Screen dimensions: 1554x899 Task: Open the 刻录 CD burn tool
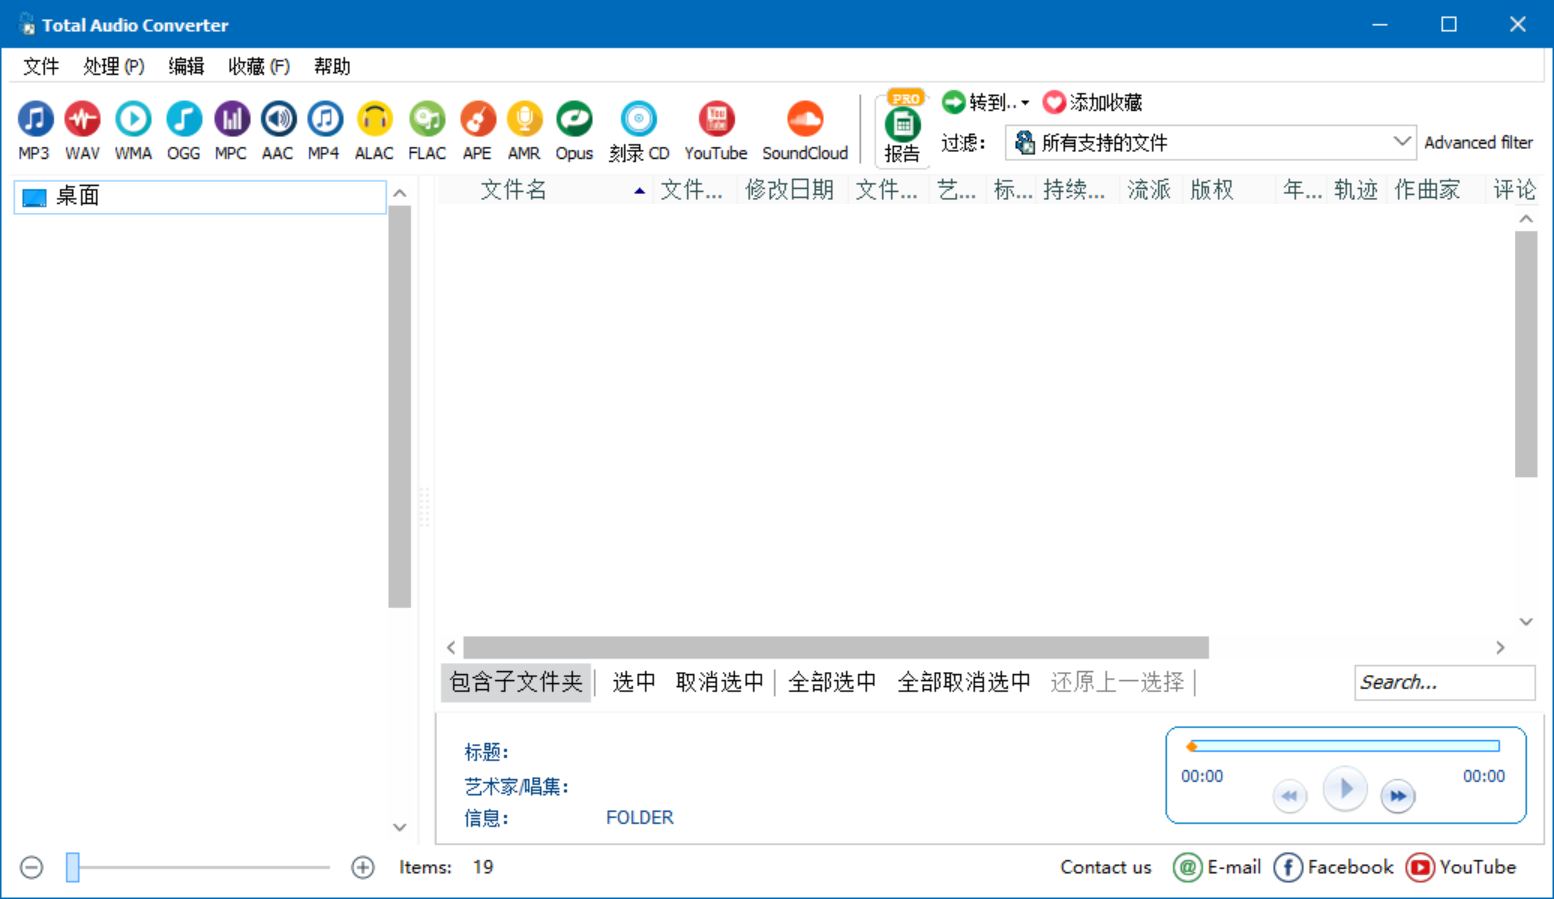click(639, 129)
